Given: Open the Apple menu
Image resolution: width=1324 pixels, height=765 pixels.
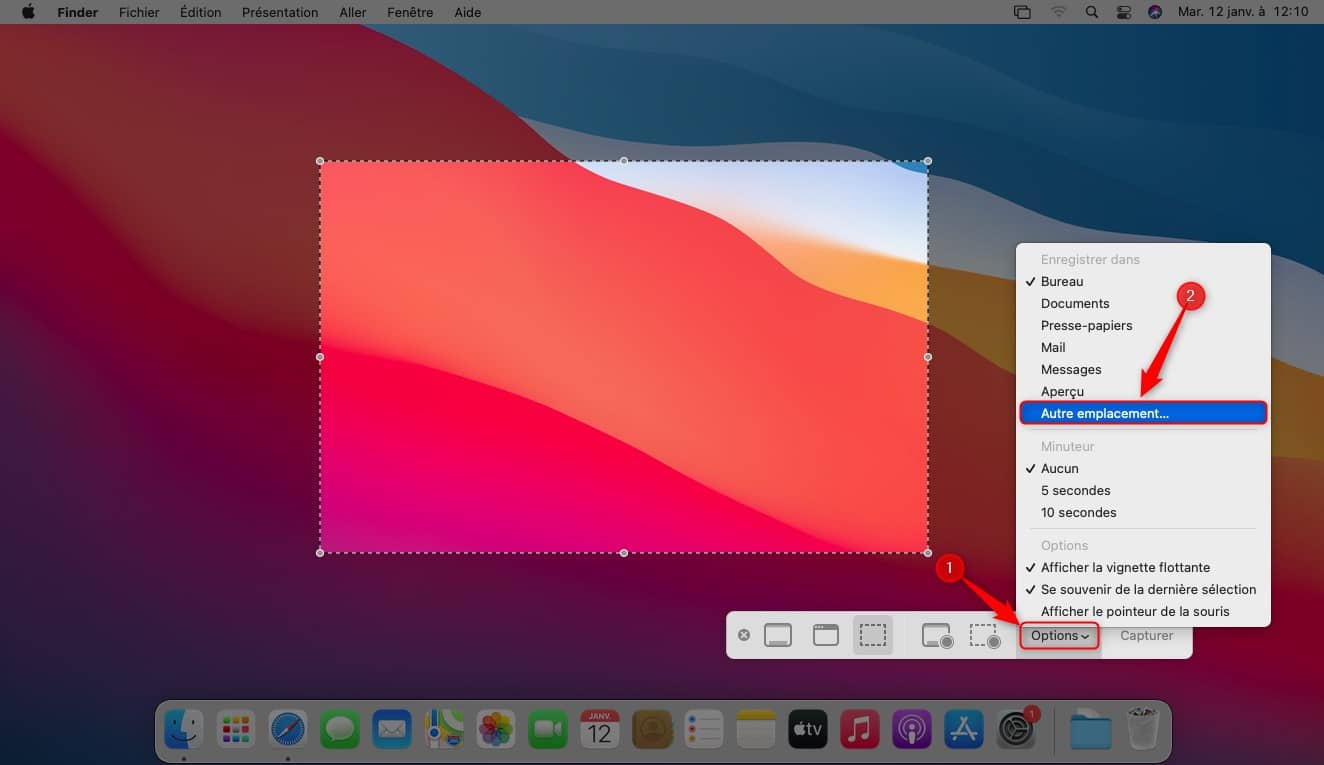Looking at the screenshot, I should click(x=28, y=12).
